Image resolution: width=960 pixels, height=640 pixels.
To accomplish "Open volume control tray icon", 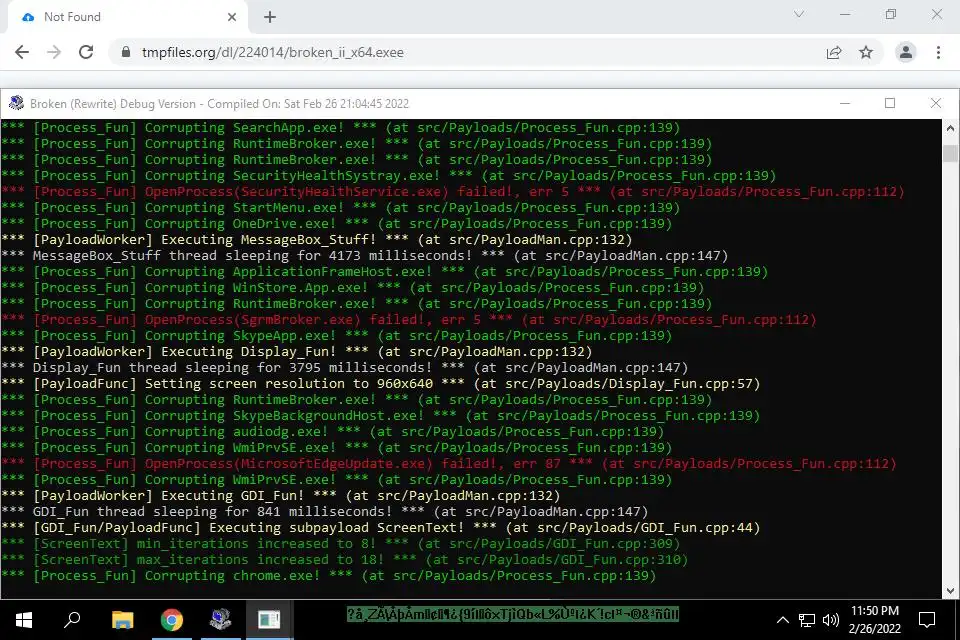I will click(x=830, y=620).
